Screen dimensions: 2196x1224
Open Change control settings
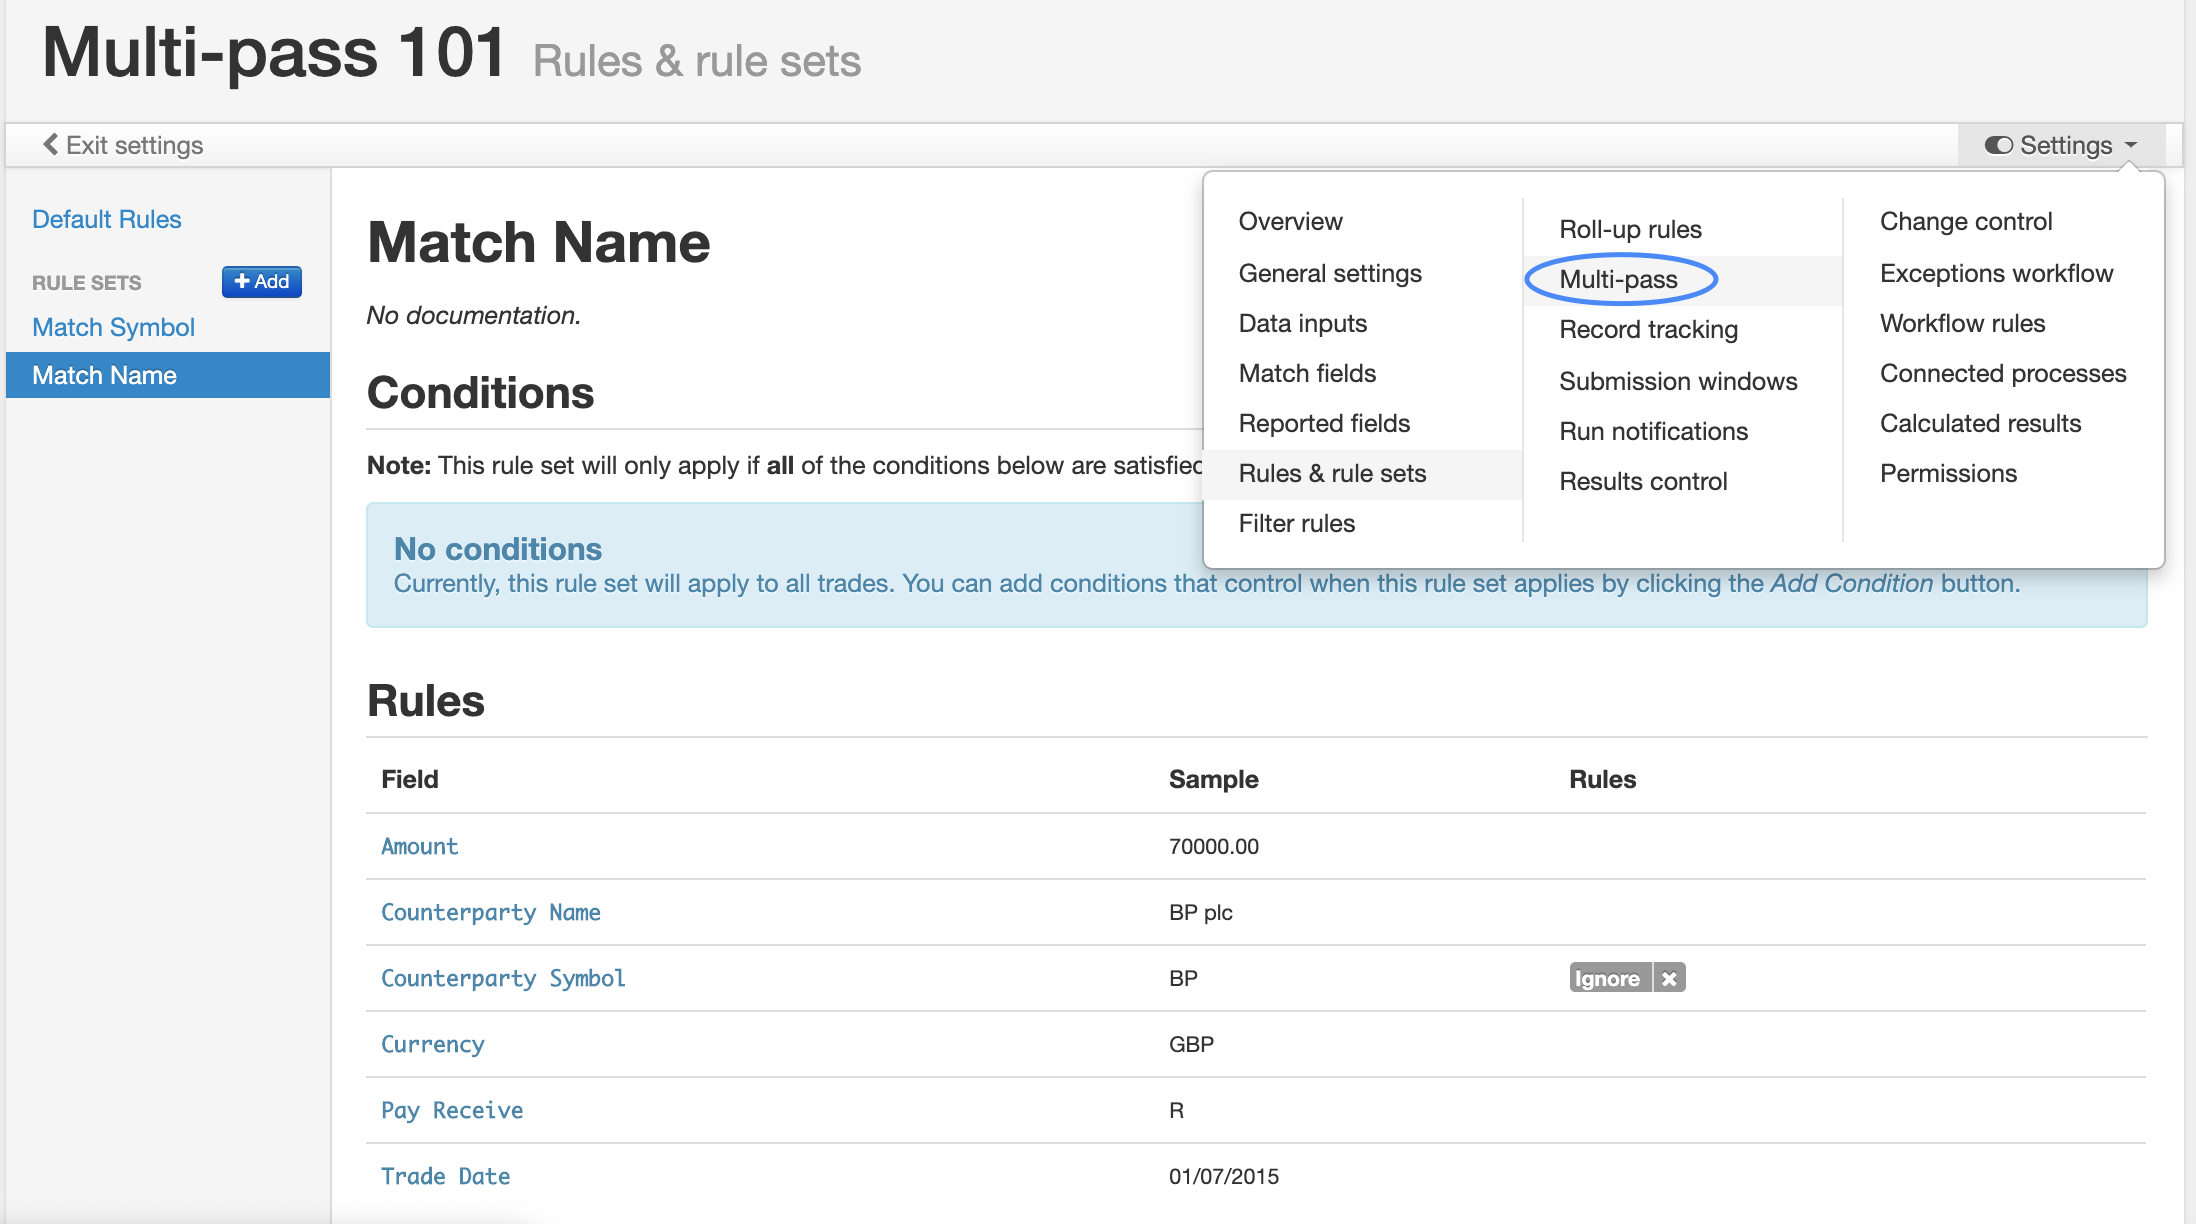(x=1966, y=221)
